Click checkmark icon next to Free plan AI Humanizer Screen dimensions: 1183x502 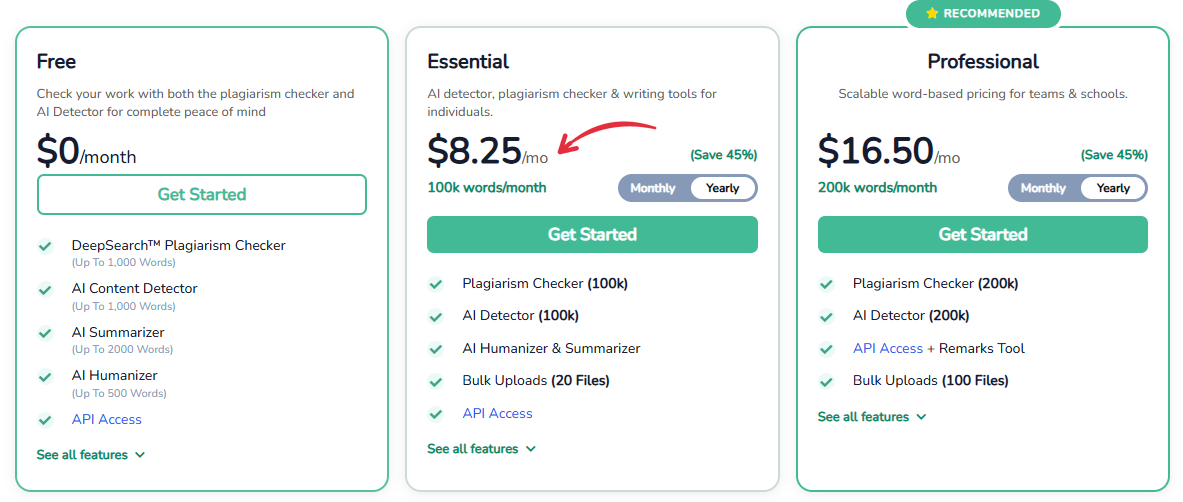coord(45,376)
